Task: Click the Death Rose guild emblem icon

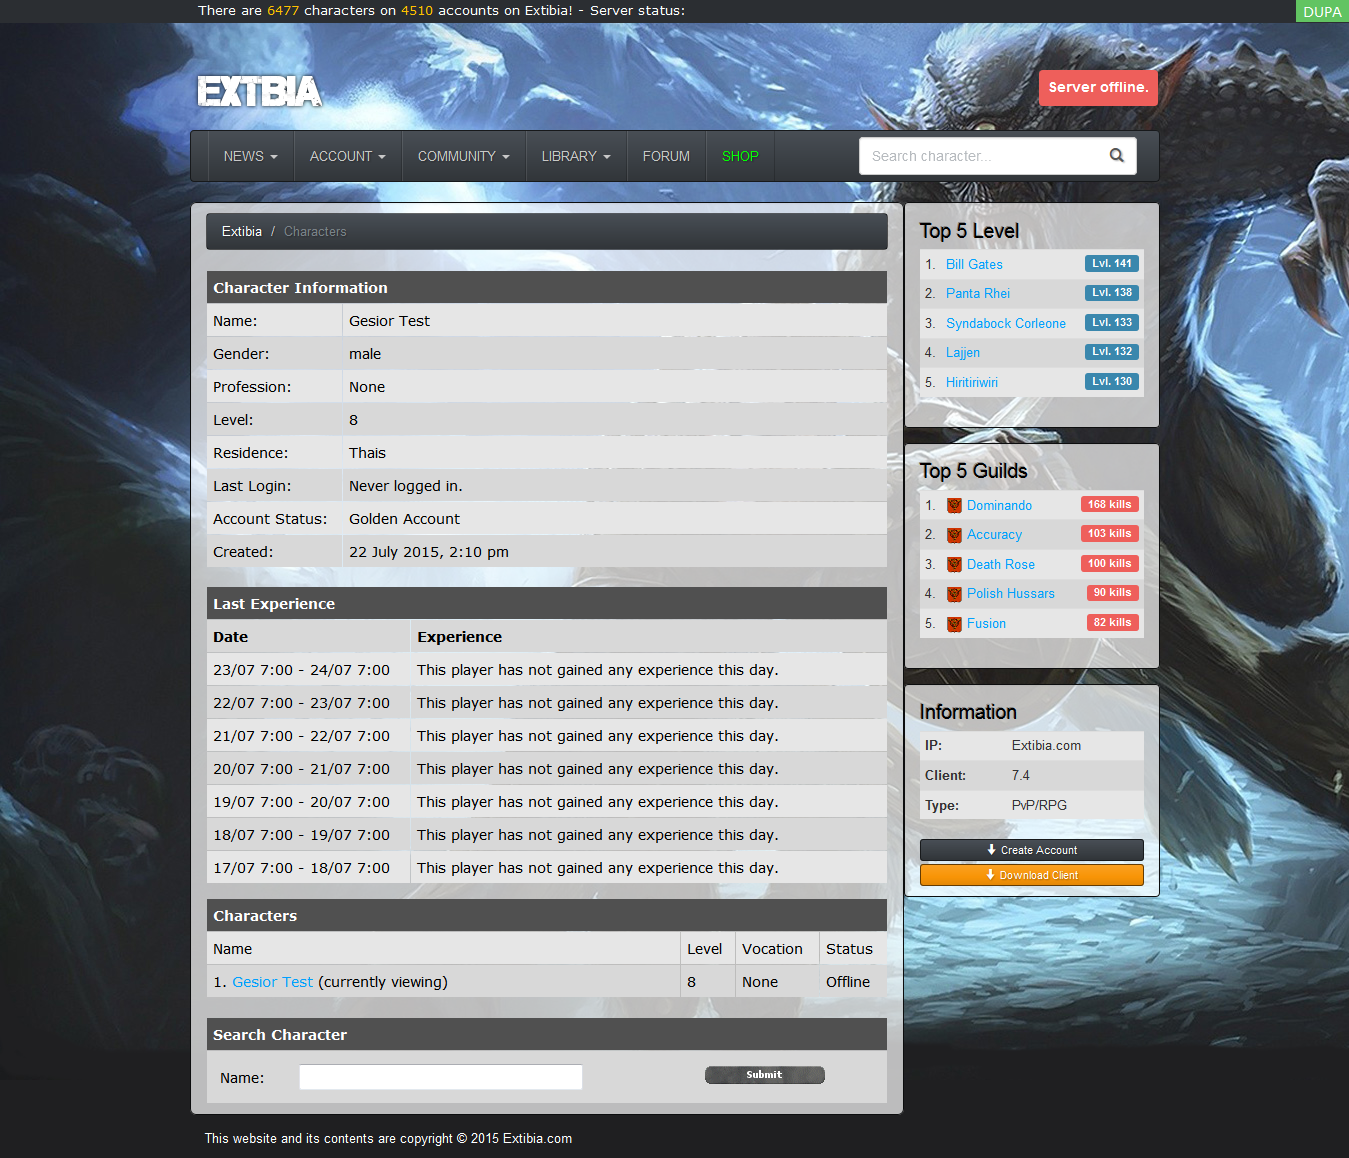Action: [954, 565]
